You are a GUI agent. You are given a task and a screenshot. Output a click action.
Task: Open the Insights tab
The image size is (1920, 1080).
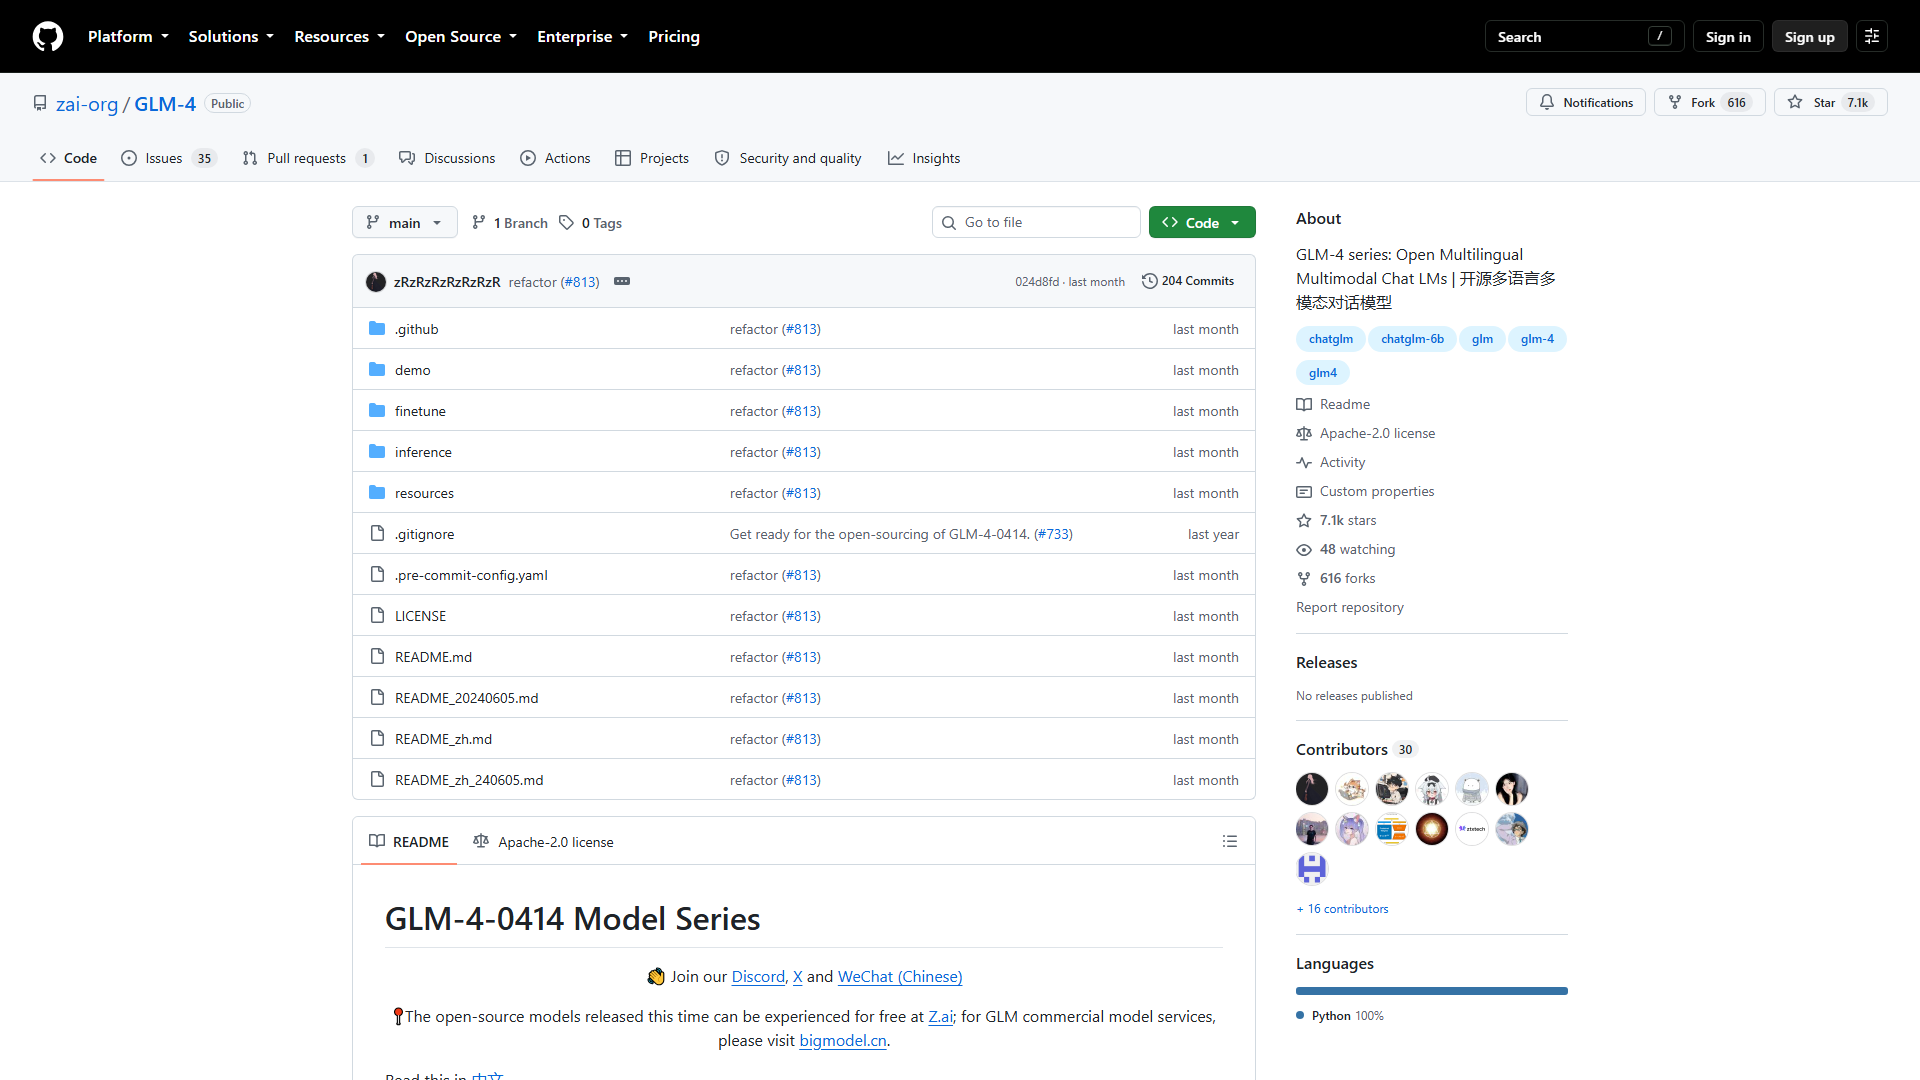pyautogui.click(x=924, y=158)
